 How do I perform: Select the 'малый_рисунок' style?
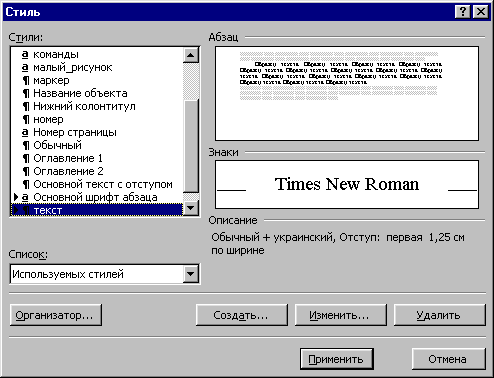pos(97,67)
